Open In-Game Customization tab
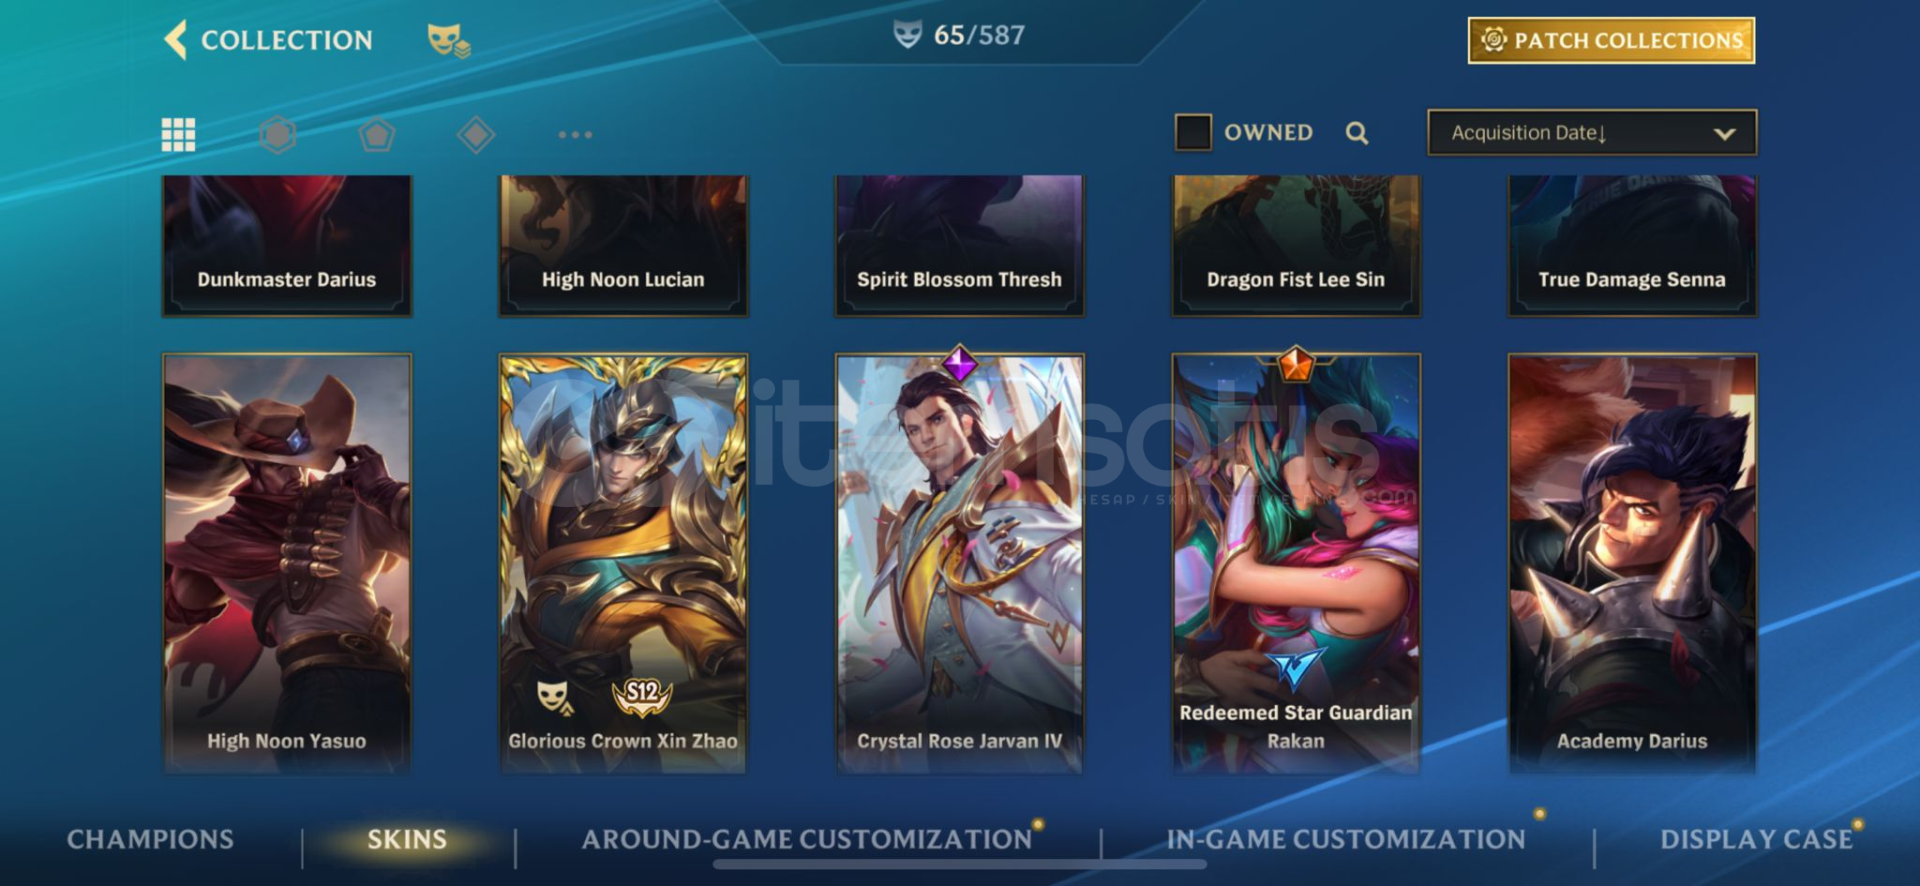Screen dimensions: 1920x886 1346,839
